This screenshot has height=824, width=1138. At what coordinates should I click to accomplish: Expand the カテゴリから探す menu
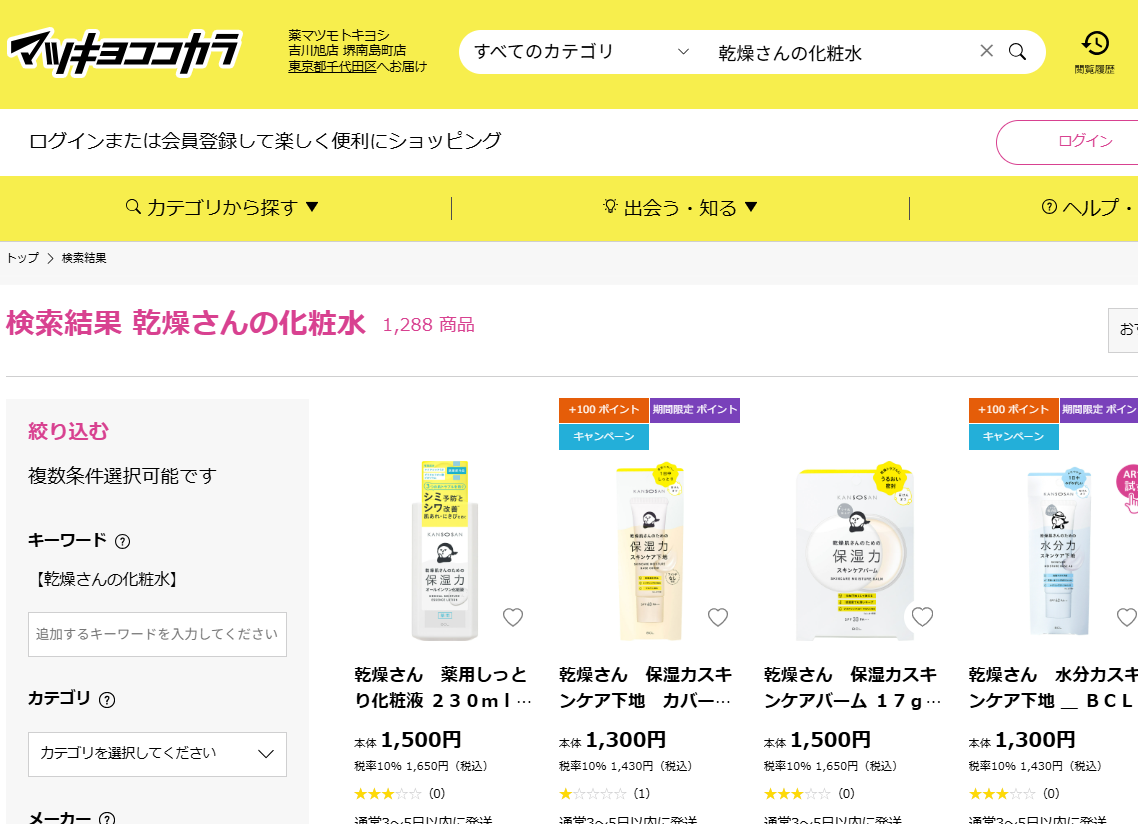[x=222, y=208]
